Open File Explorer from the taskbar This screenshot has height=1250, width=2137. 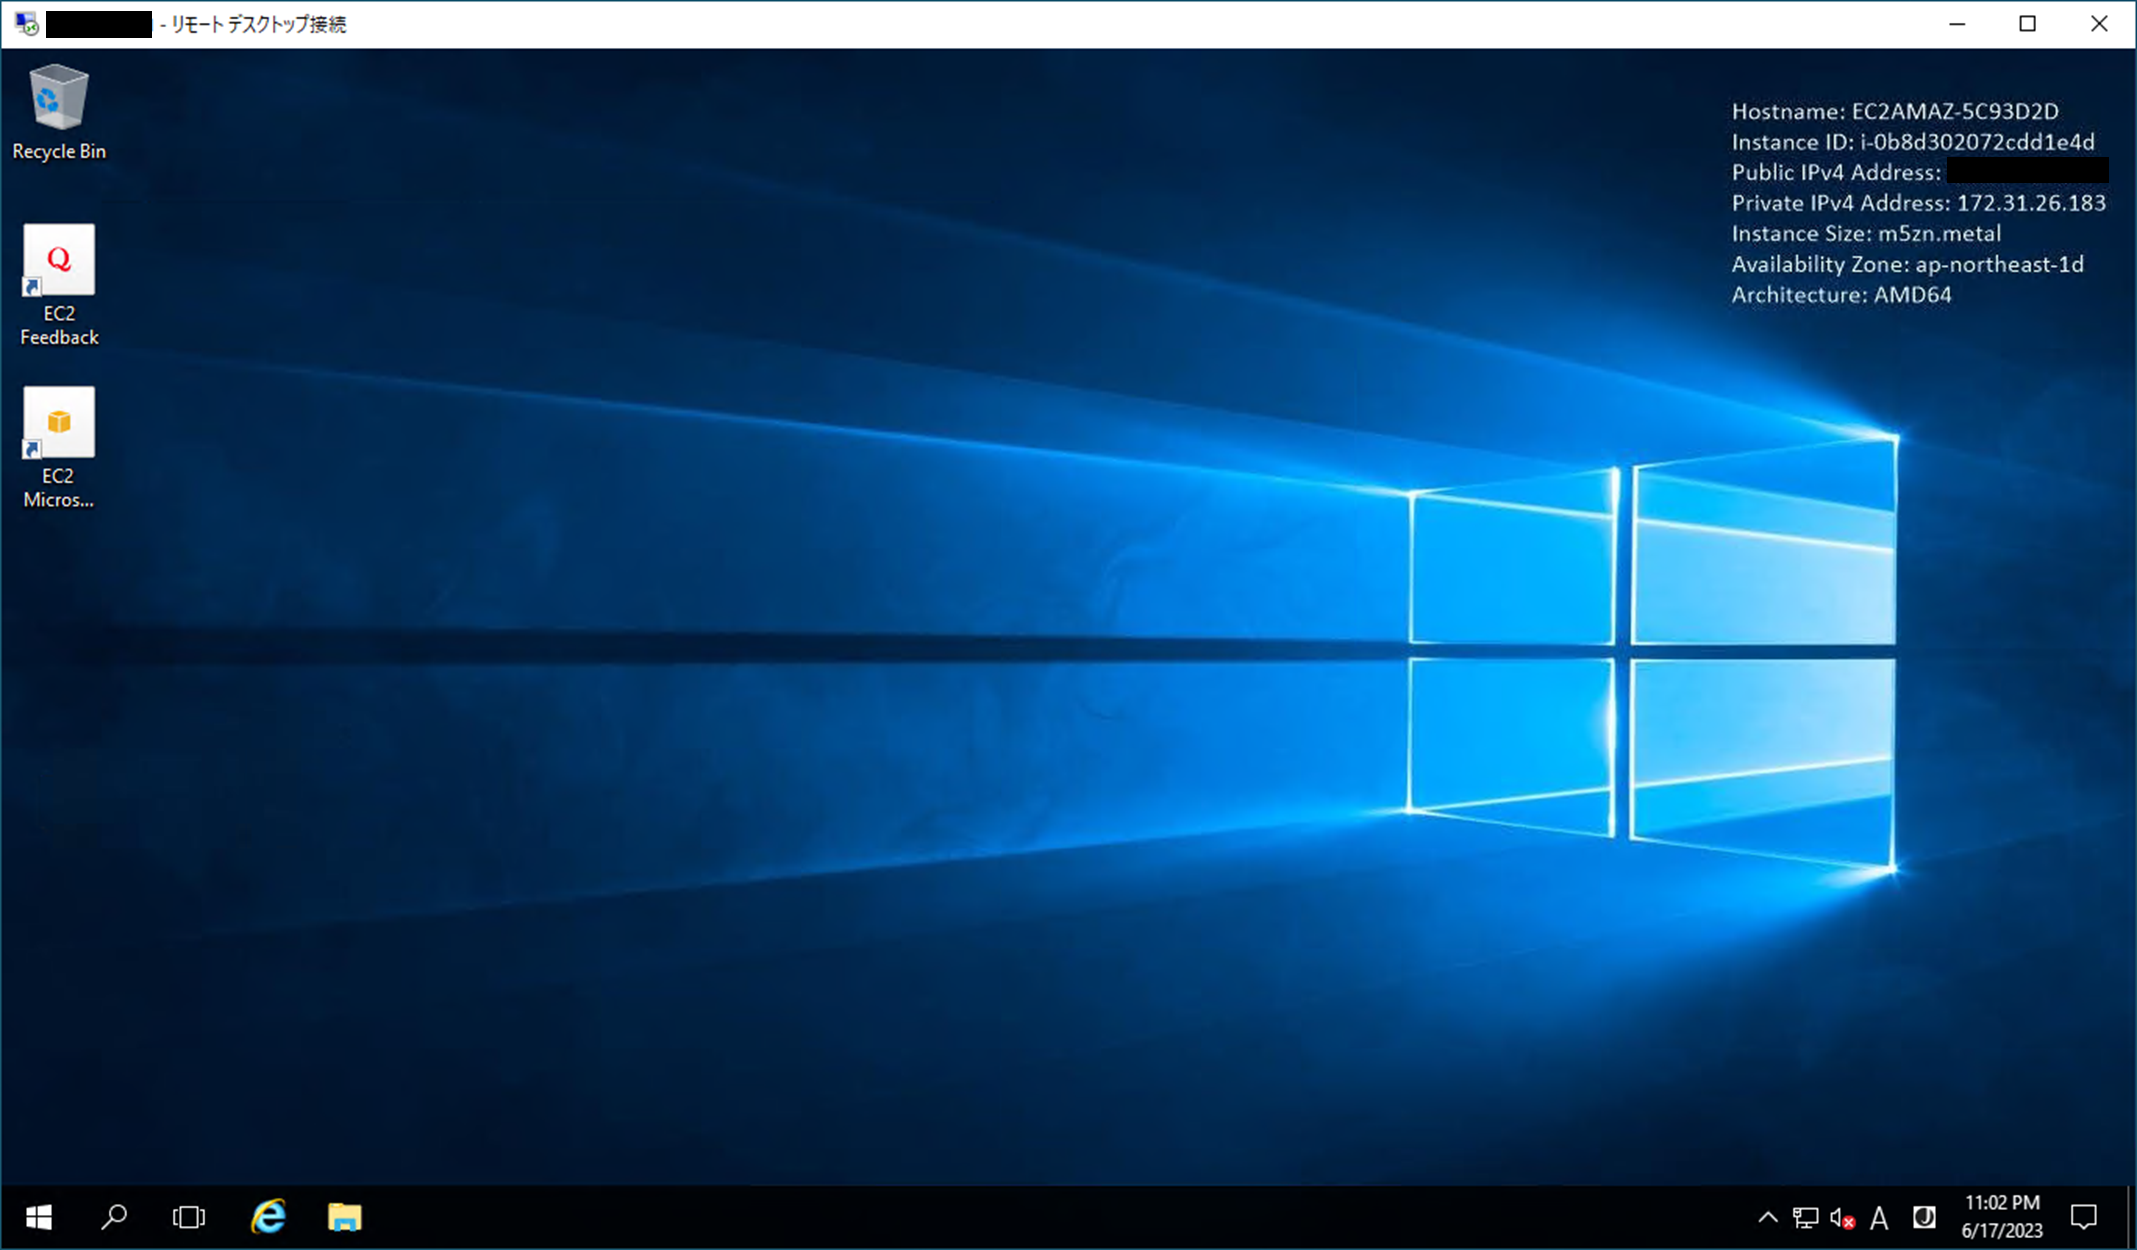click(x=344, y=1217)
